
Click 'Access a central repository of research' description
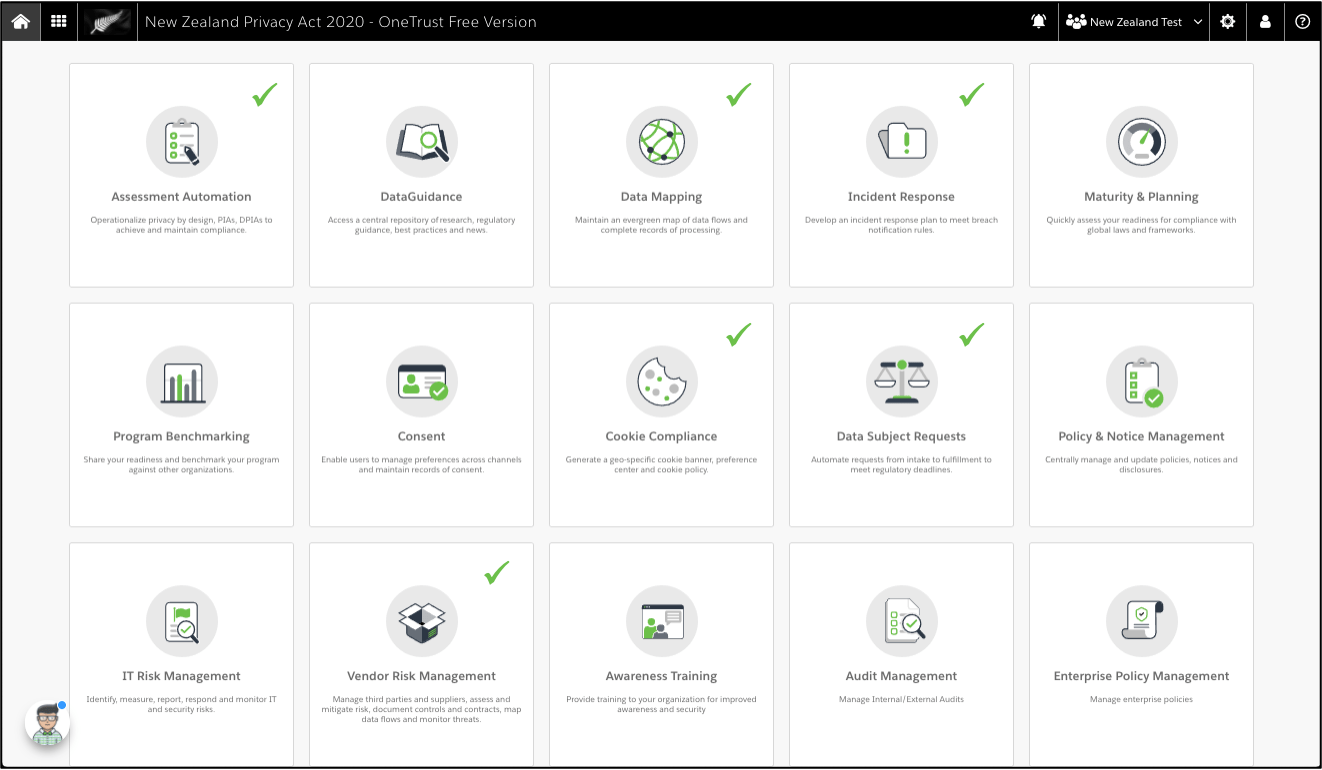[x=422, y=225]
